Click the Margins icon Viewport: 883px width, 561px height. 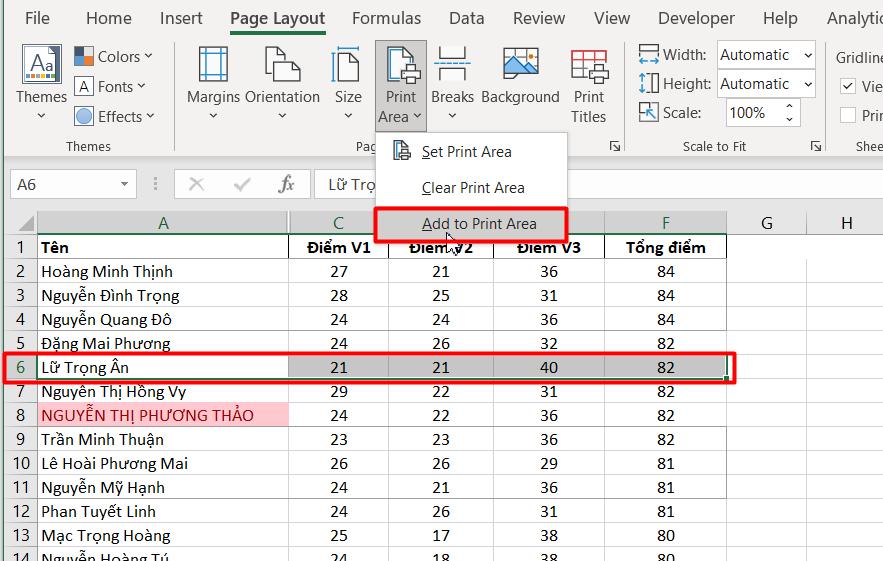(213, 66)
